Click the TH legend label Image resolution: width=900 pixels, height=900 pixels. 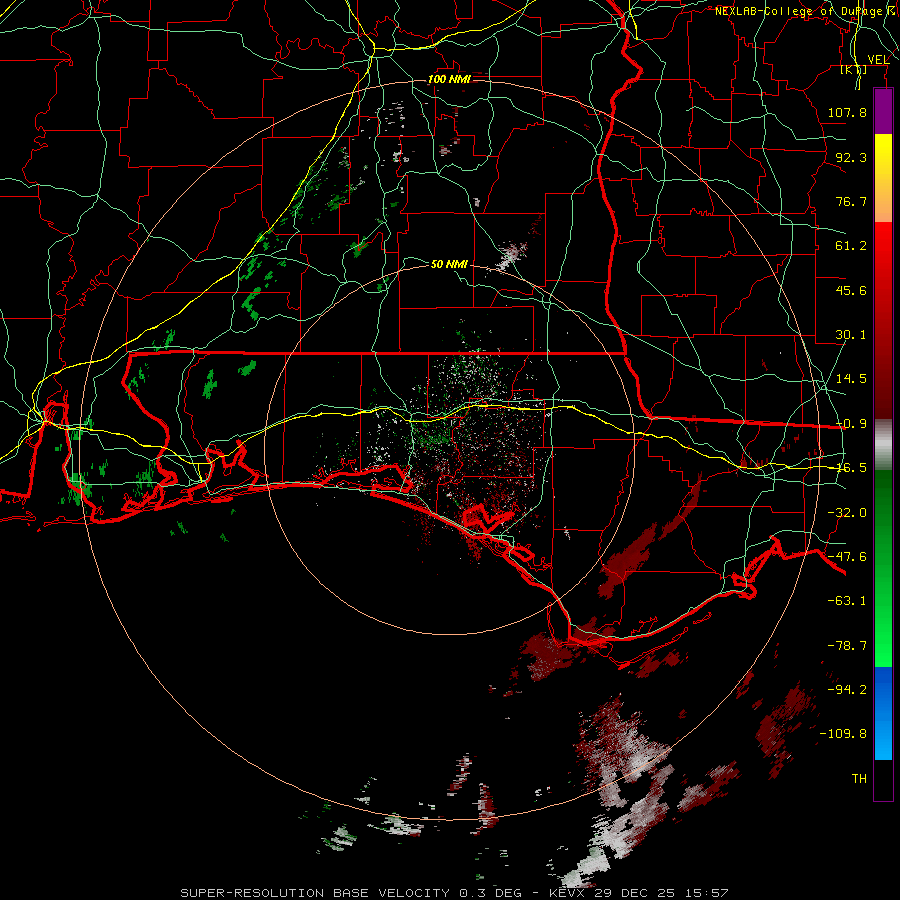[859, 779]
